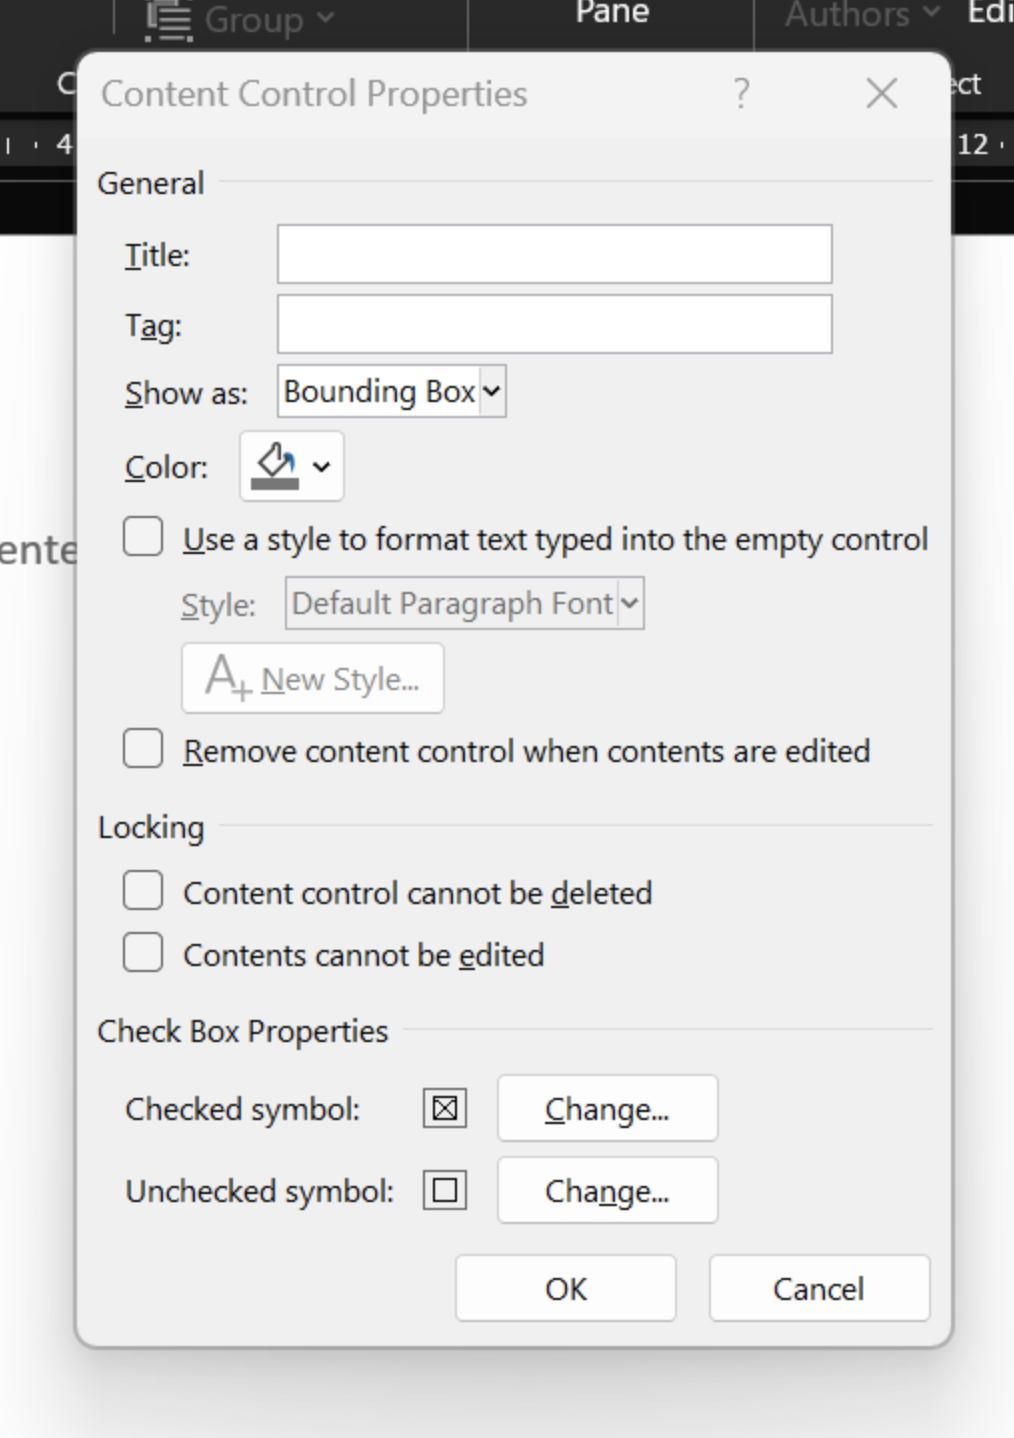1014x1438 pixels.
Task: Focus the Title text field
Action: pyautogui.click(x=554, y=254)
